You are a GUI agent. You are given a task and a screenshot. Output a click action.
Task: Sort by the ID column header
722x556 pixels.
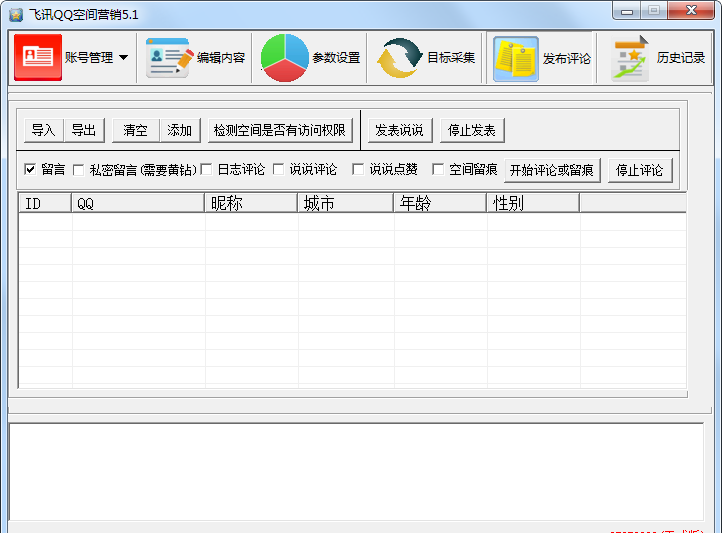(45, 203)
